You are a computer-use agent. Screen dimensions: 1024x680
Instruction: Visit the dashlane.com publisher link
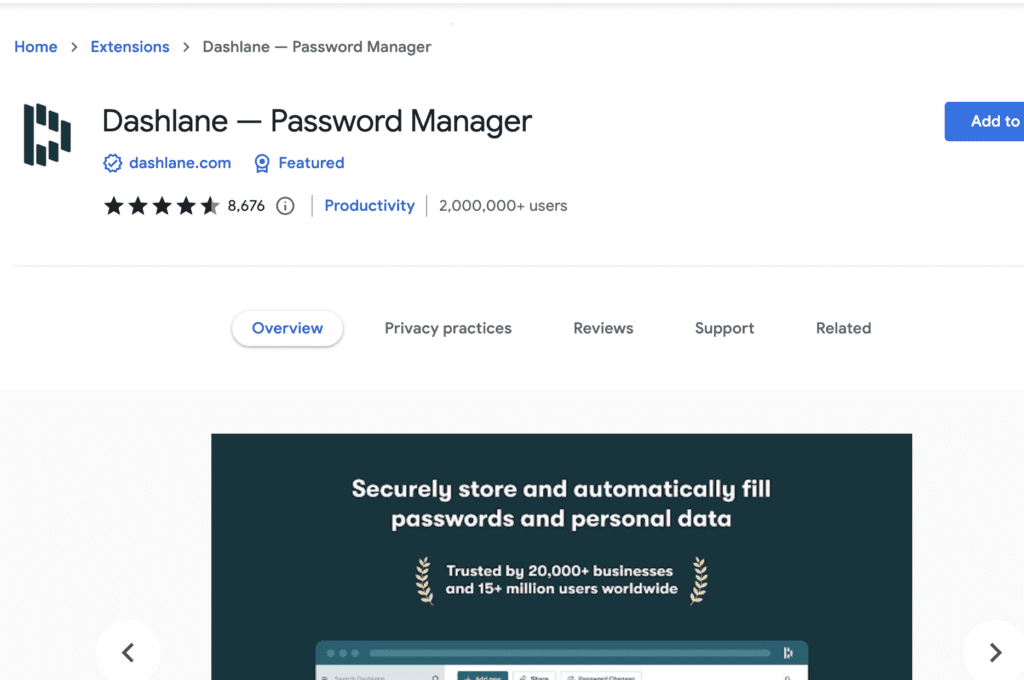click(x=180, y=163)
